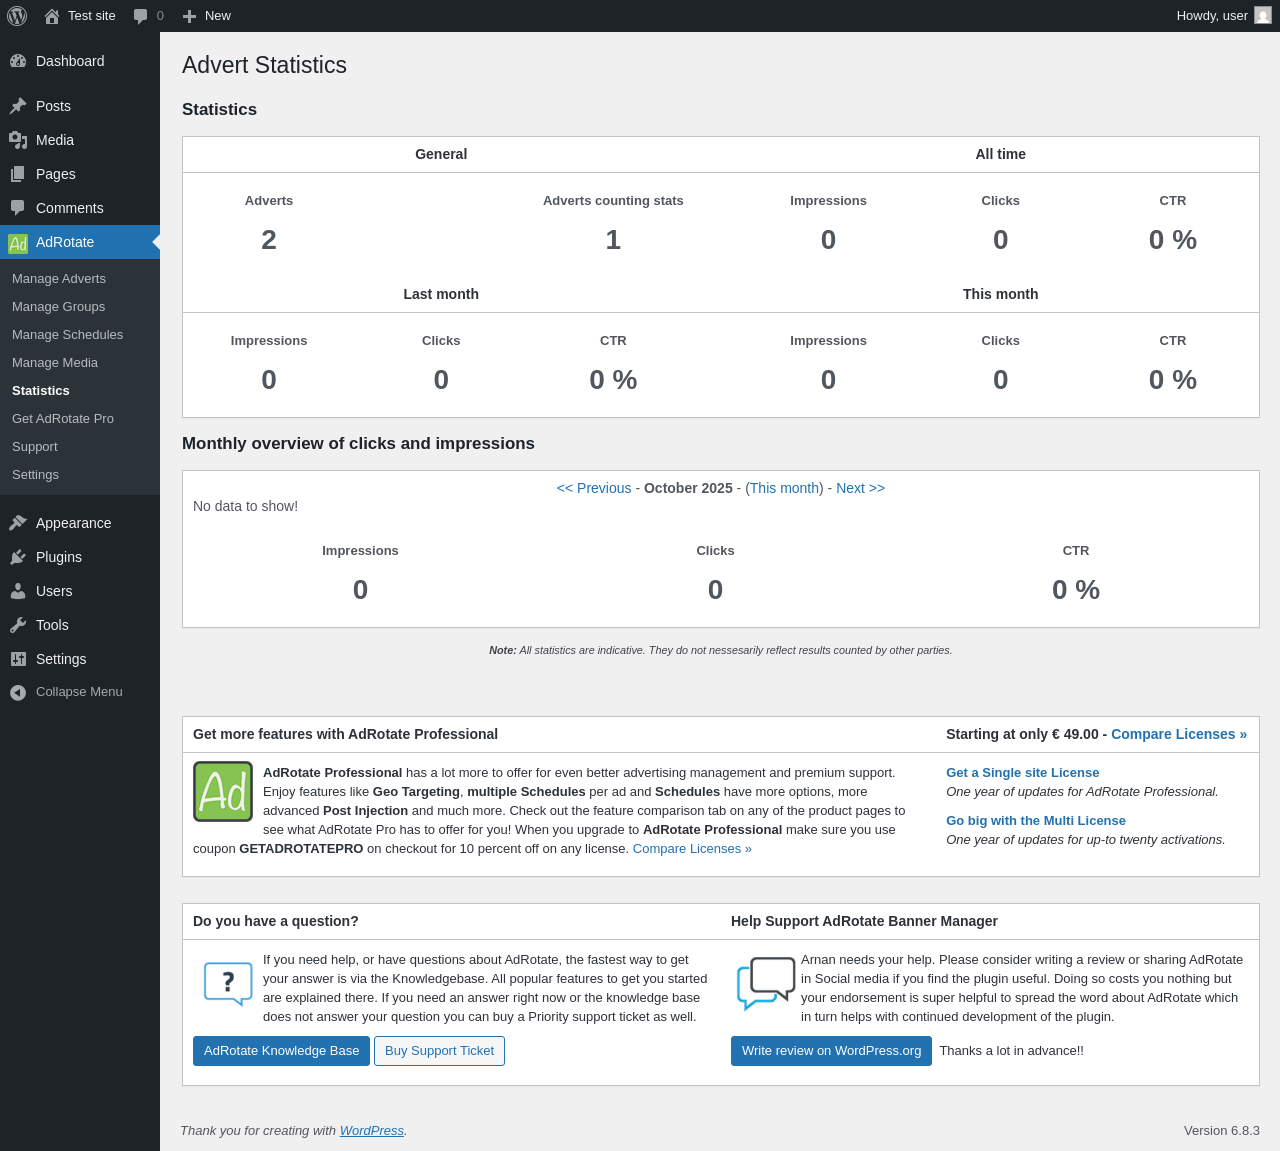Open AdRotate Settings submenu item

point(35,475)
